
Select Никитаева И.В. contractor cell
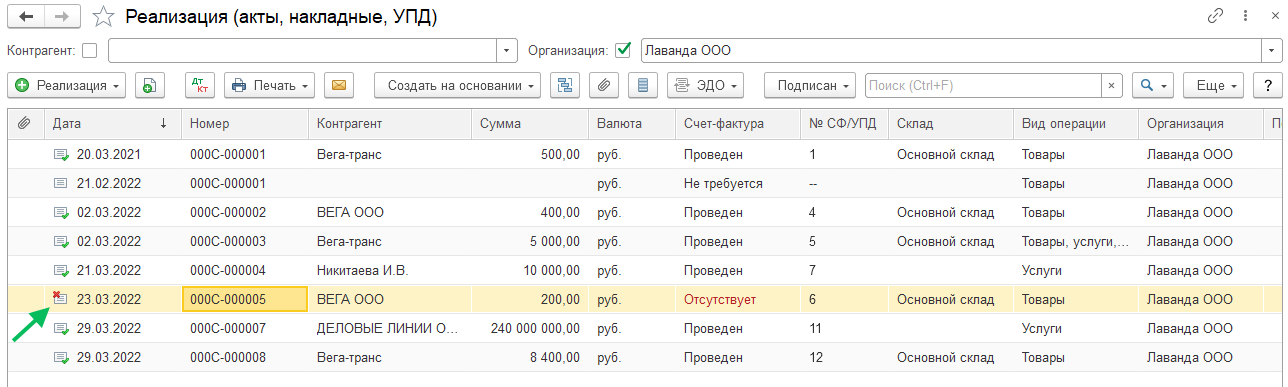point(389,270)
